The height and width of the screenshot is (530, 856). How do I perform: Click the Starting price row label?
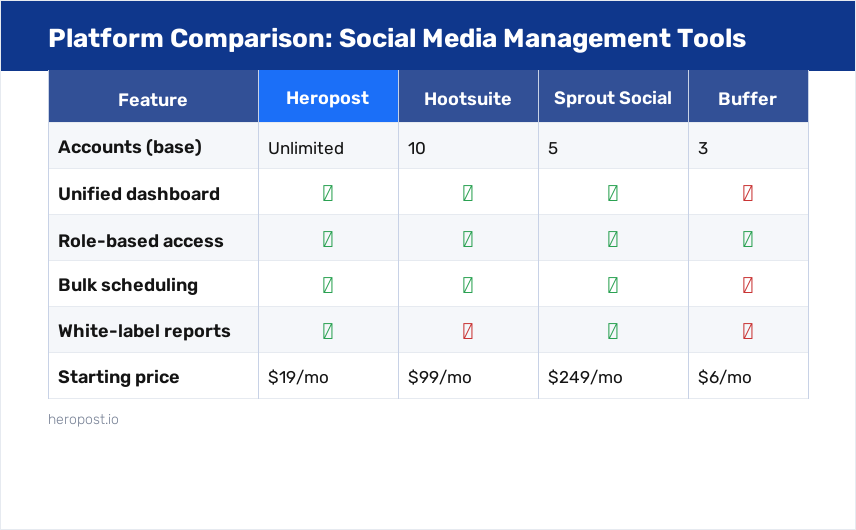pos(118,377)
